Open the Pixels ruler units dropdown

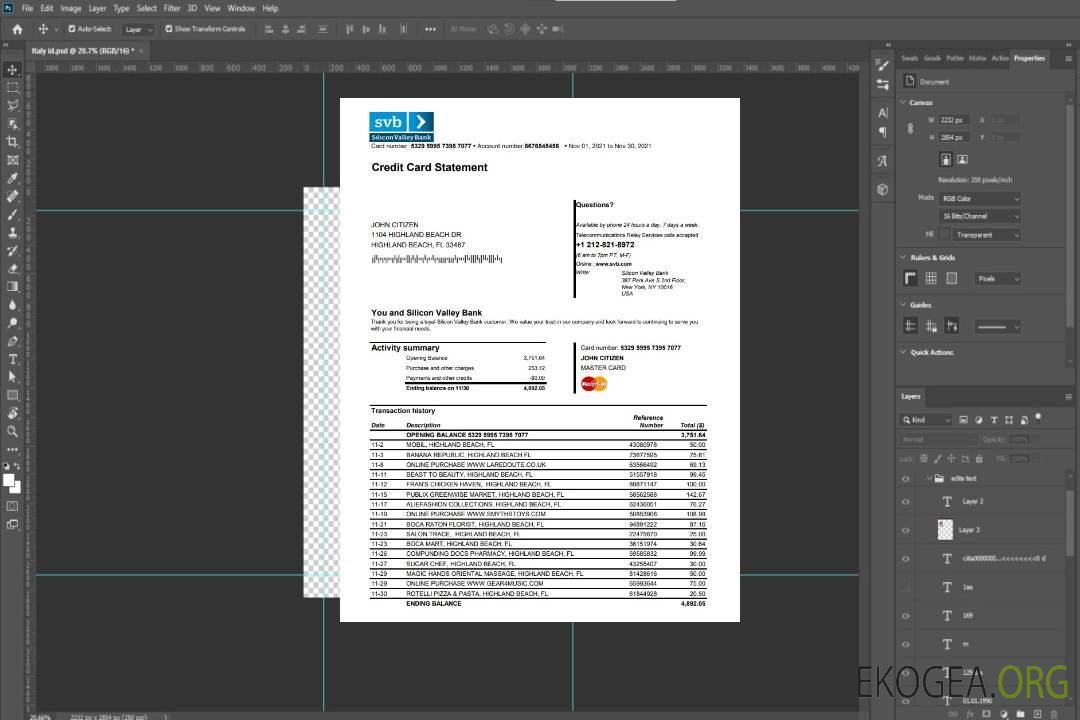point(997,278)
